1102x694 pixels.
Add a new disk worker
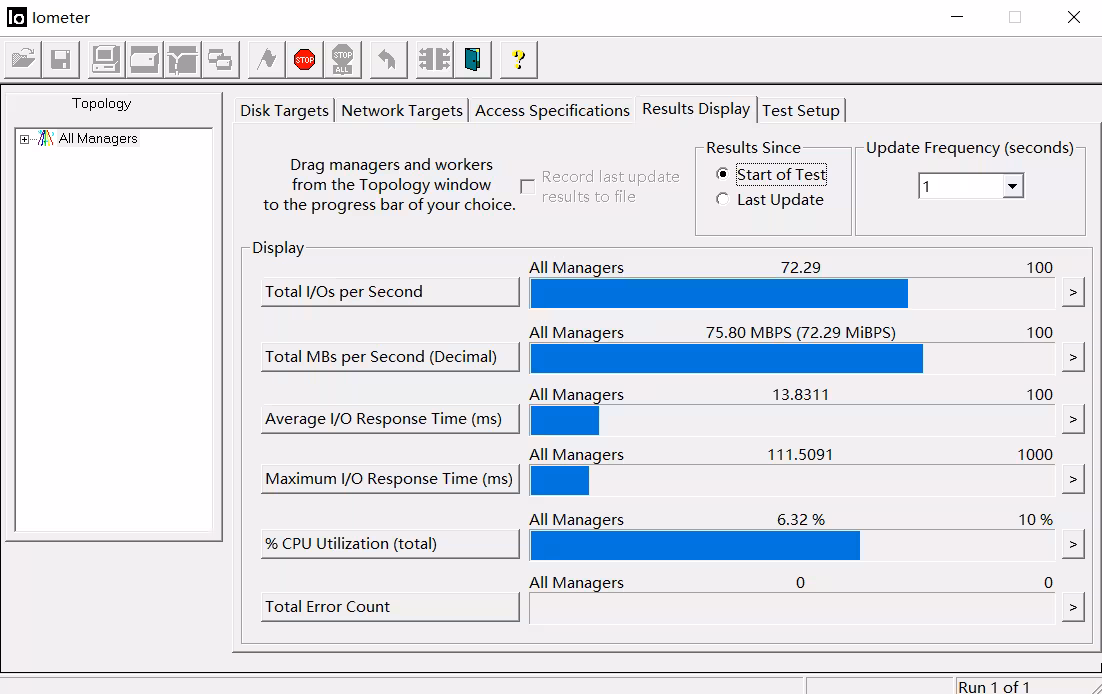[144, 59]
